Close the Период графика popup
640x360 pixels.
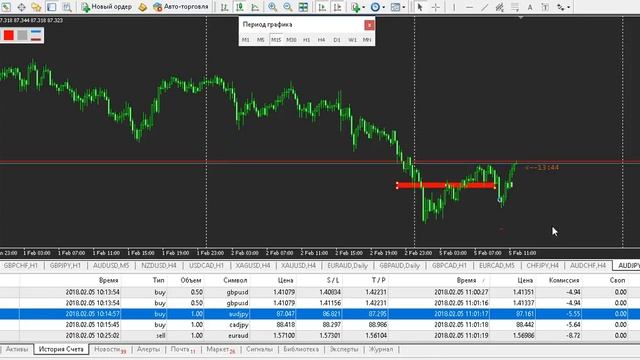click(369, 25)
